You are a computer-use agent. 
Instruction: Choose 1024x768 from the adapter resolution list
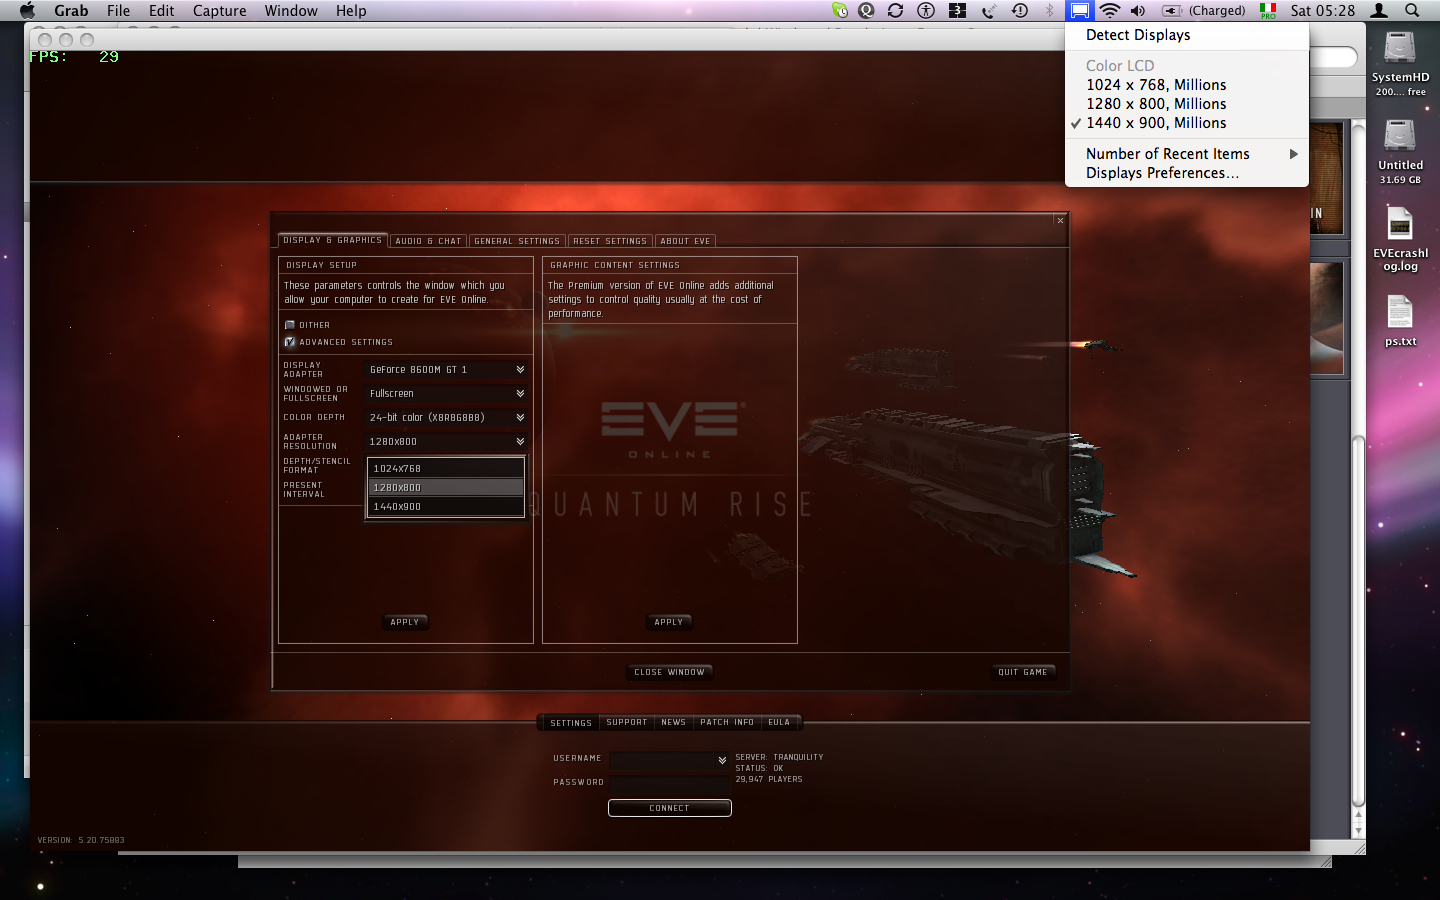coord(446,468)
